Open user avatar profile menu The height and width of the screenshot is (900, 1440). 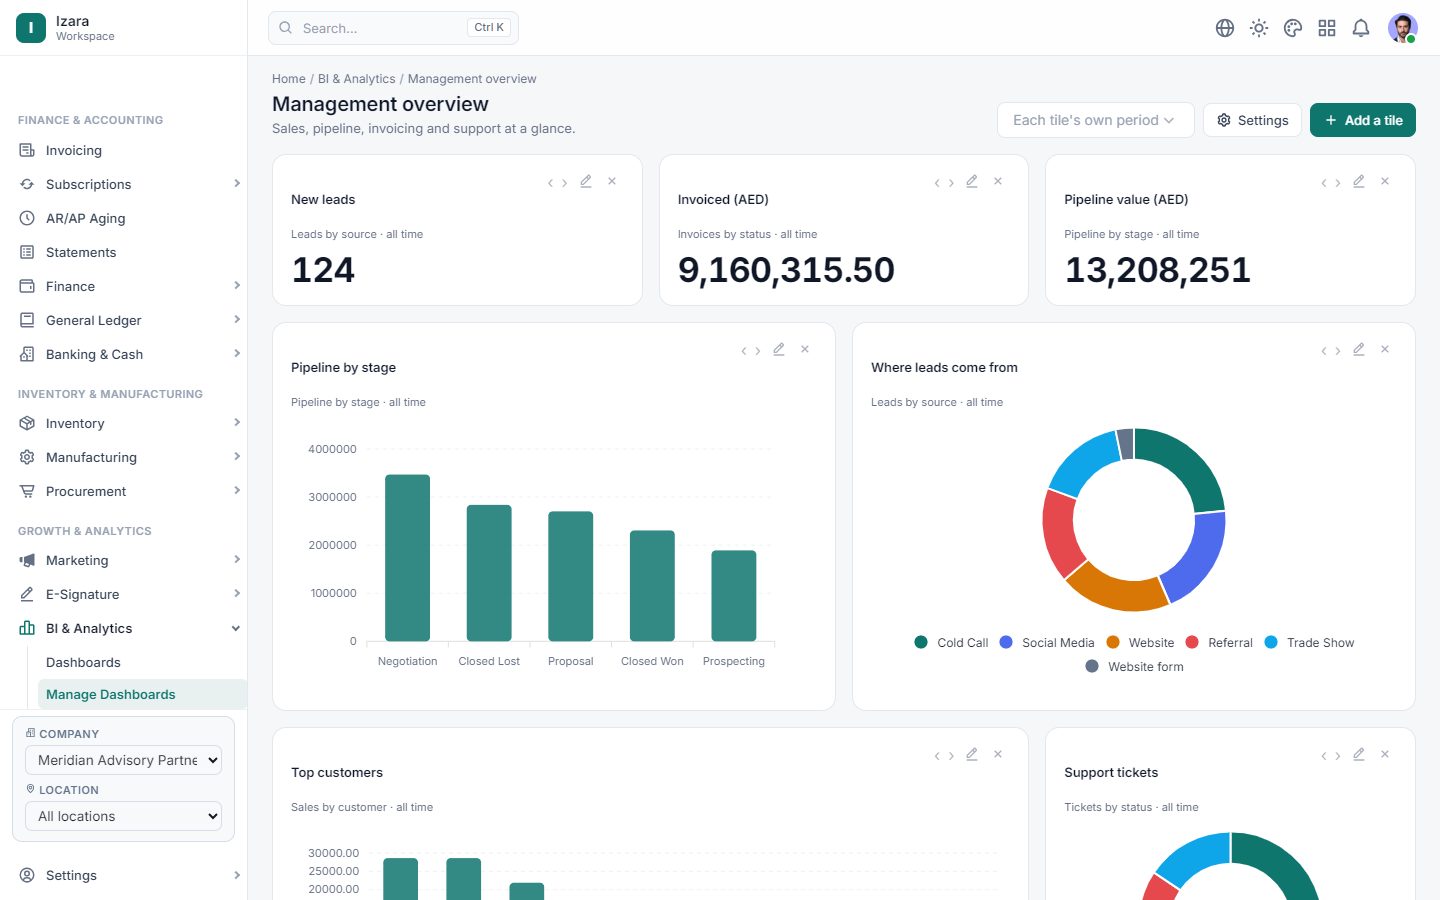pyautogui.click(x=1403, y=28)
